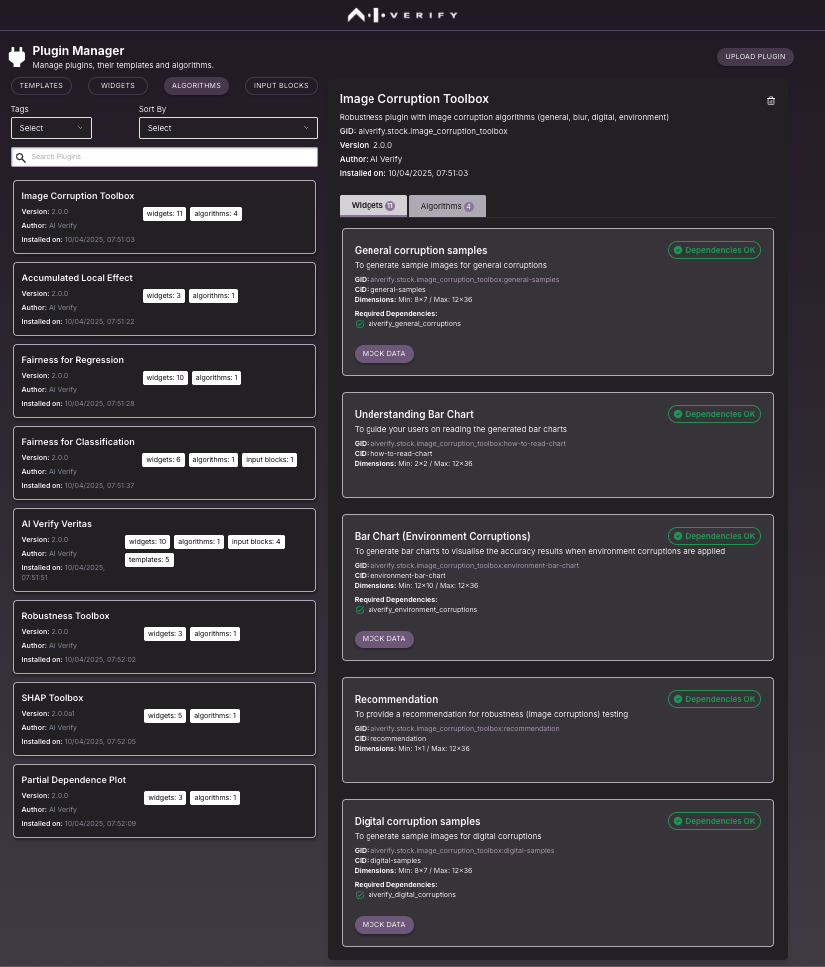Click 'templates: 5' chip on AI Verify Veritas

coord(149,560)
